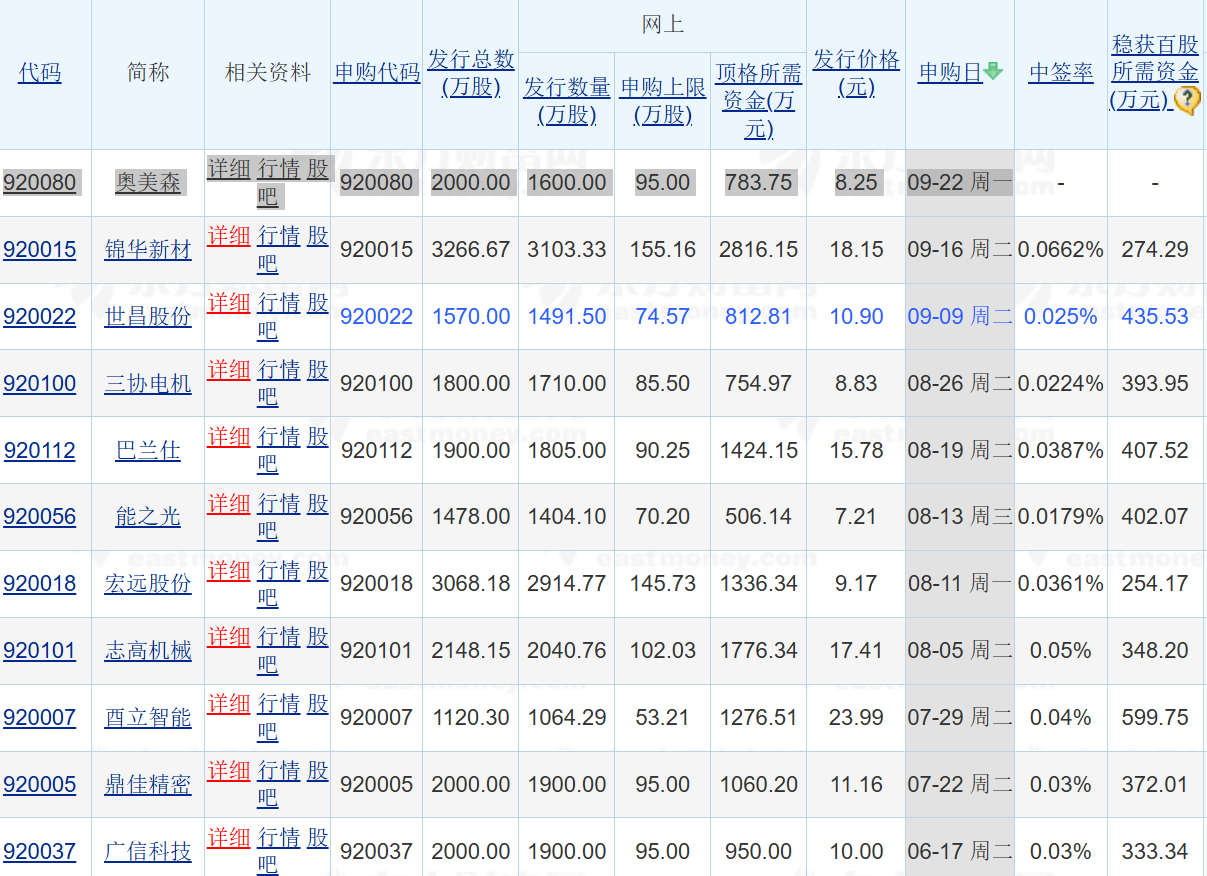Open 巴兰仕 stock name link
The width and height of the screenshot is (1207, 876).
(x=148, y=451)
